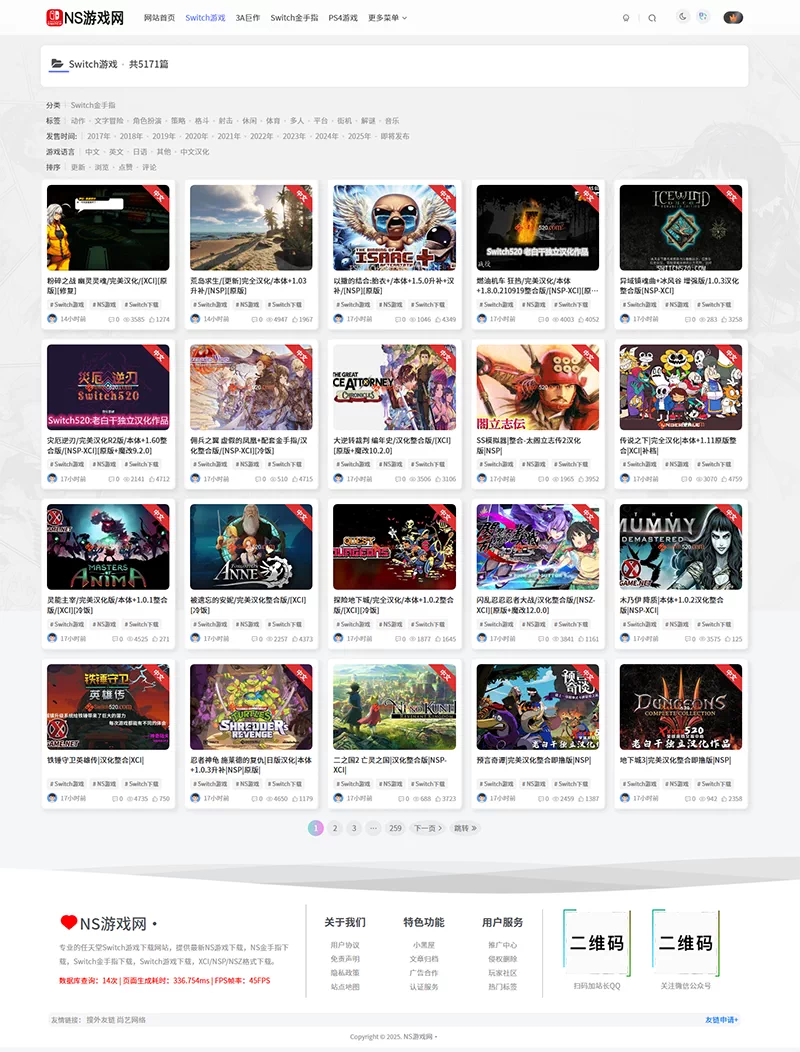Screen dimensions: 800x1052
Task: Jump to last page 259
Action: point(395,828)
